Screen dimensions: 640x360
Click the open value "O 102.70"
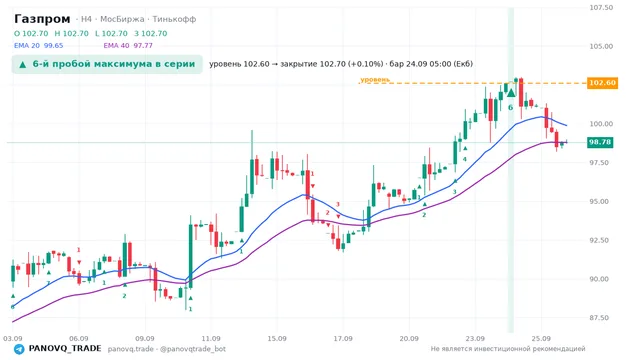click(31, 33)
